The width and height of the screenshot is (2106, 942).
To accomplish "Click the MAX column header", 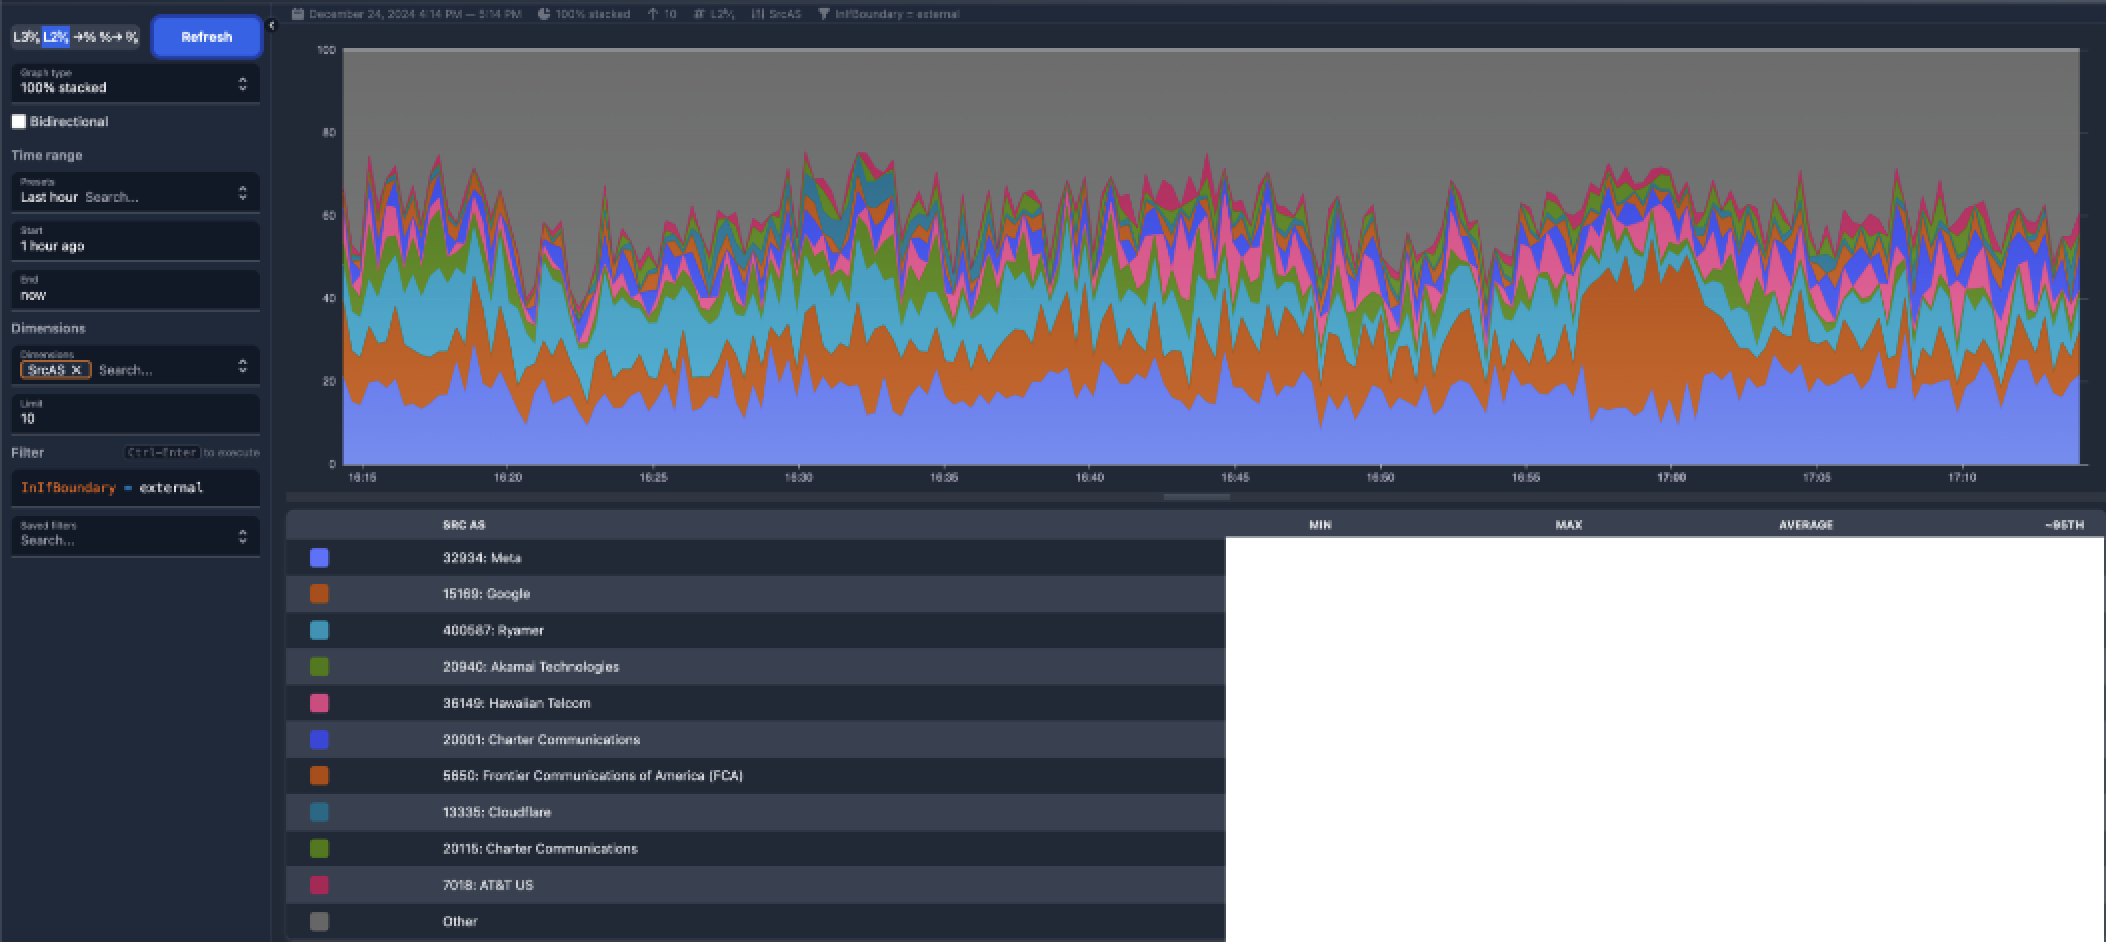I will 1568,525.
